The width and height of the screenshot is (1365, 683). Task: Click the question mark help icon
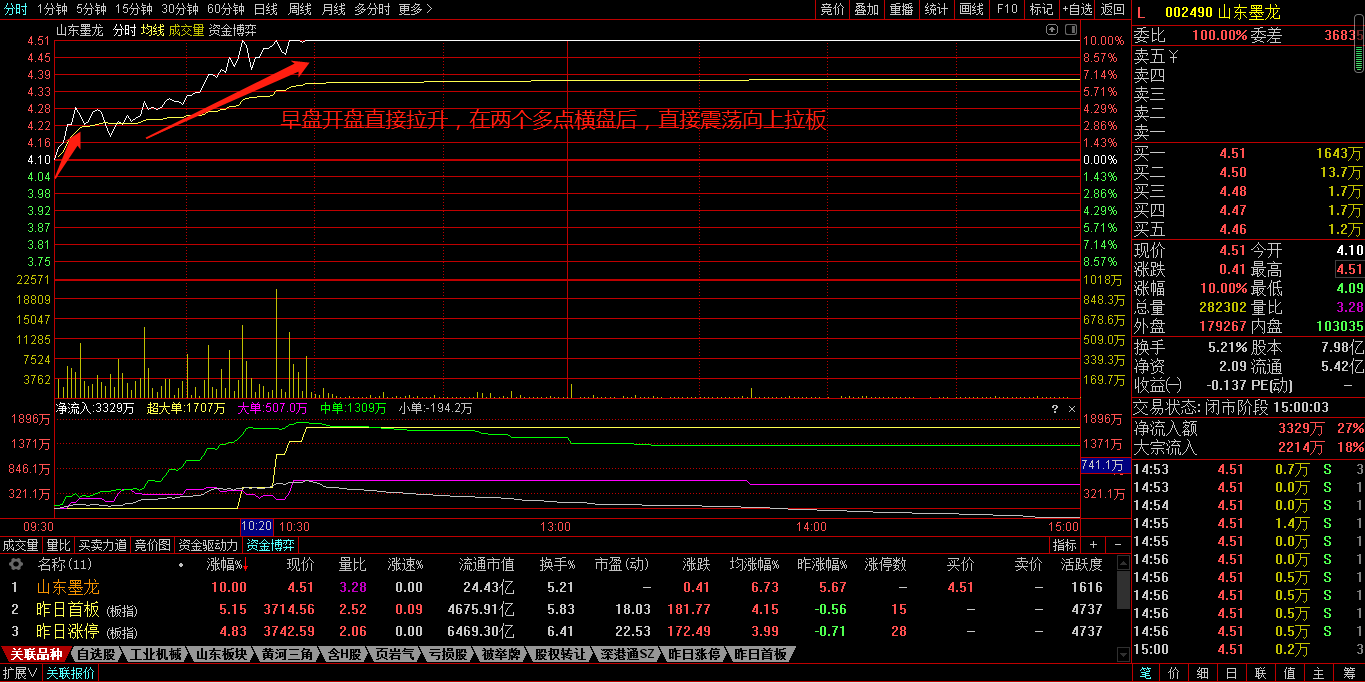[1054, 409]
